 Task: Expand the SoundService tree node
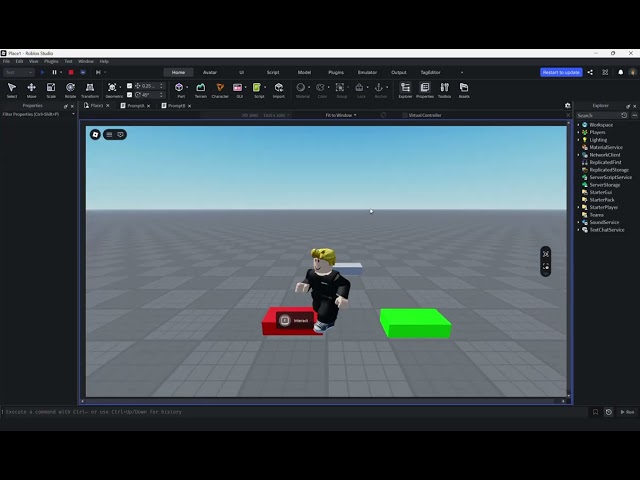click(x=578, y=222)
